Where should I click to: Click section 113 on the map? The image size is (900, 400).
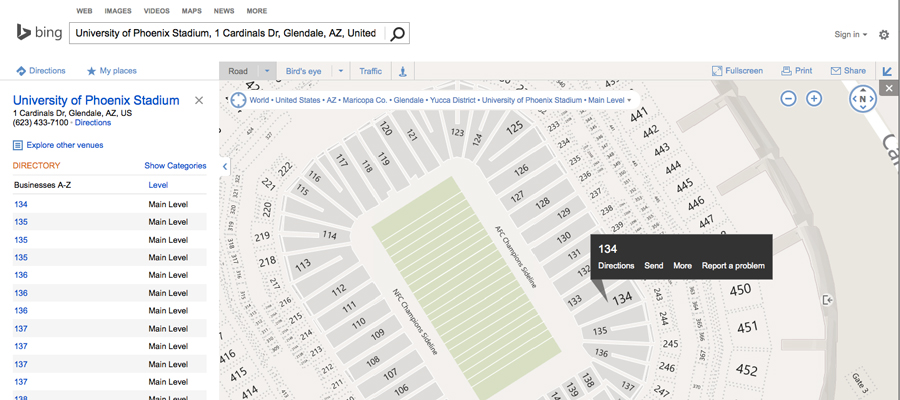(303, 263)
